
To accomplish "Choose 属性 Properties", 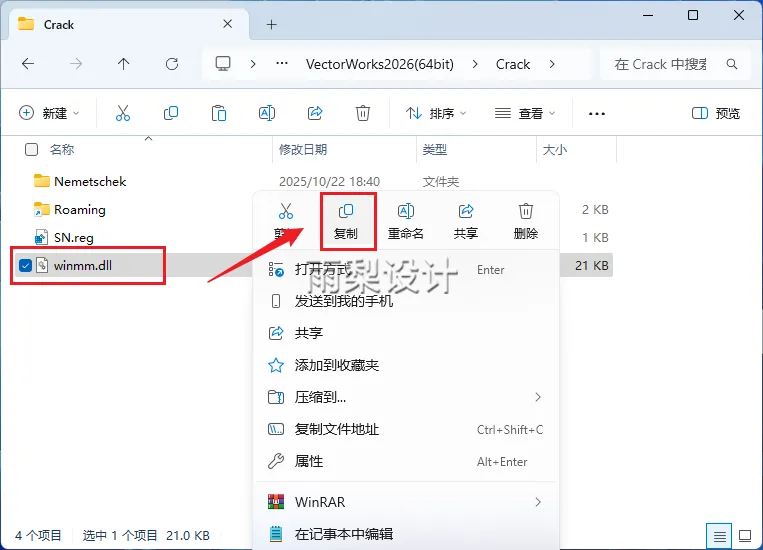I will tap(406, 461).
